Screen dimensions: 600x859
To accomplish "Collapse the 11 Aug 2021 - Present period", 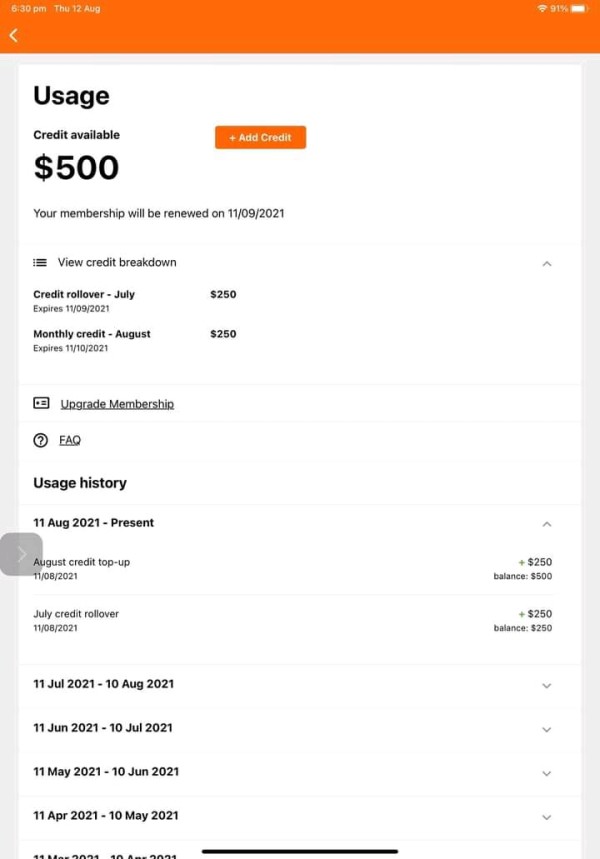I will [x=546, y=524].
